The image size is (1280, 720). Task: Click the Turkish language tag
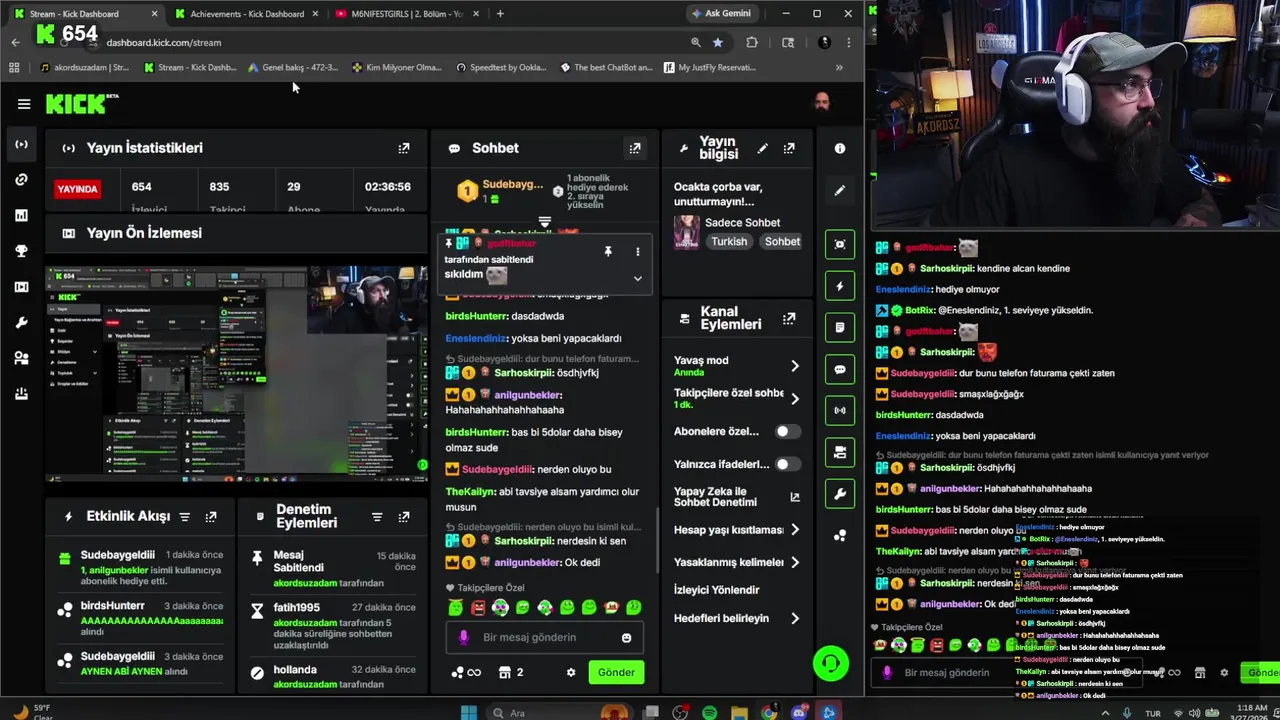pyautogui.click(x=729, y=242)
